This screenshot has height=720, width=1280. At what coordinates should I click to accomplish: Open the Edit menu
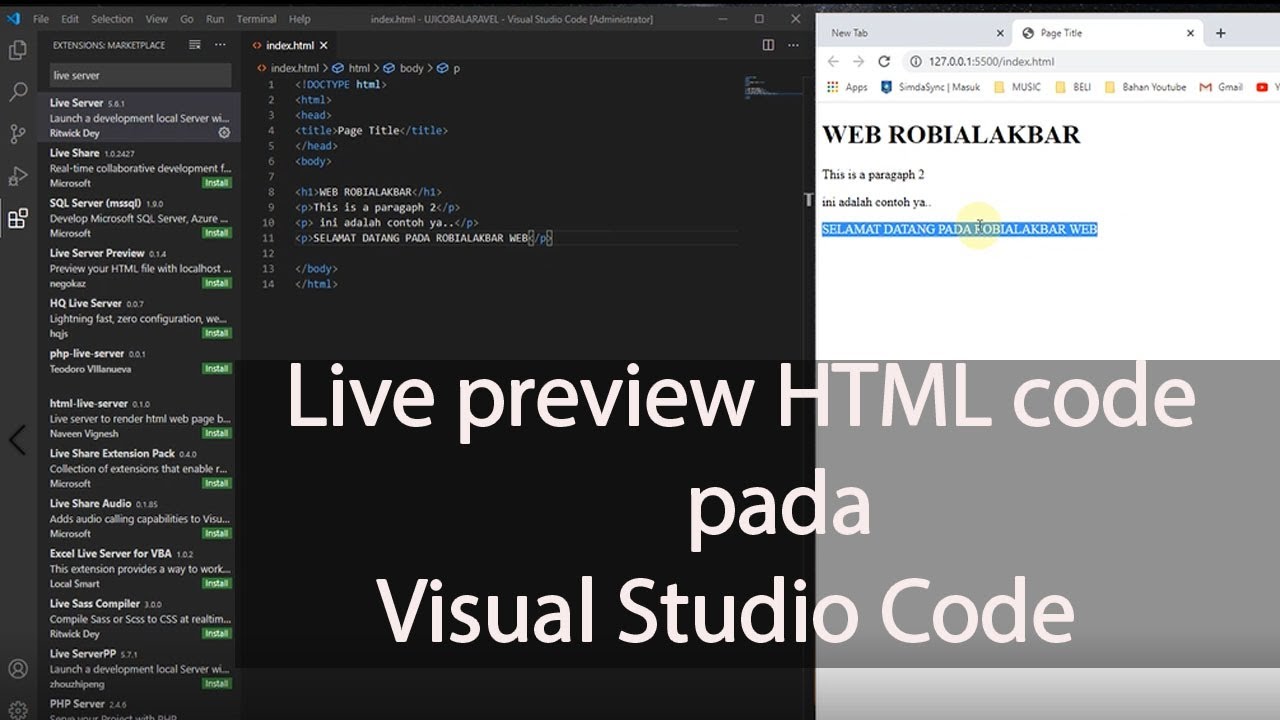tap(70, 19)
